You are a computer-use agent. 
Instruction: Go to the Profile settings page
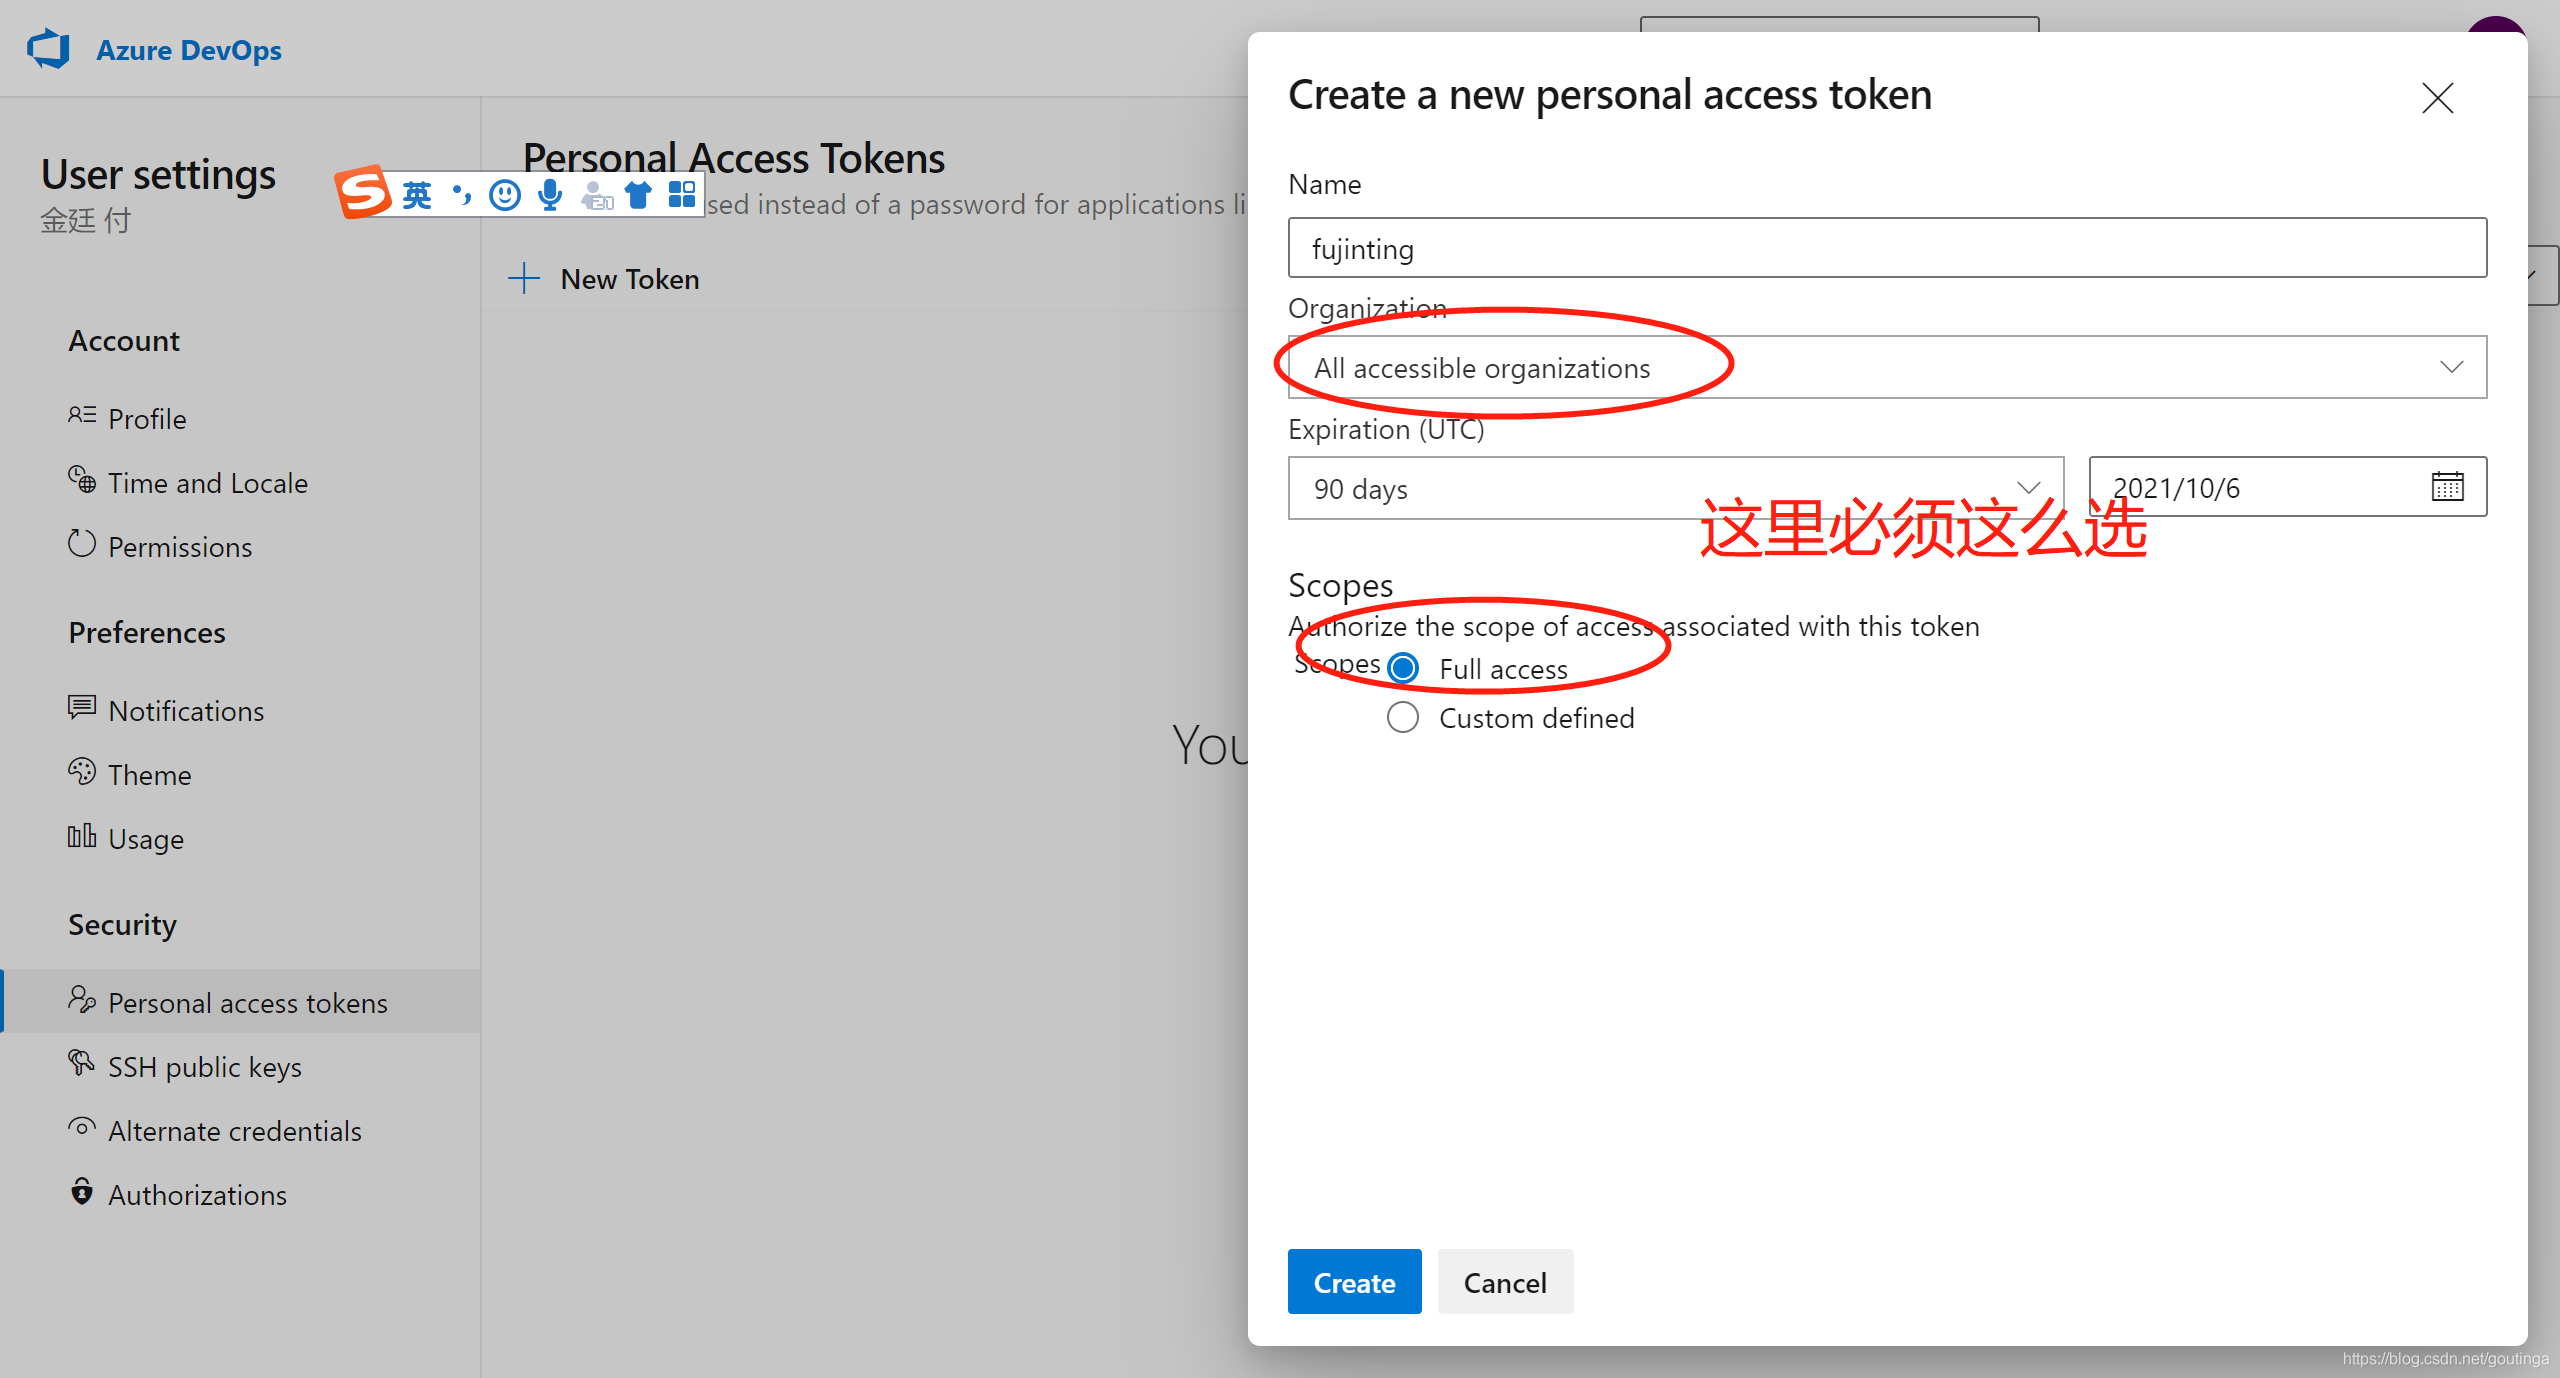(x=147, y=419)
